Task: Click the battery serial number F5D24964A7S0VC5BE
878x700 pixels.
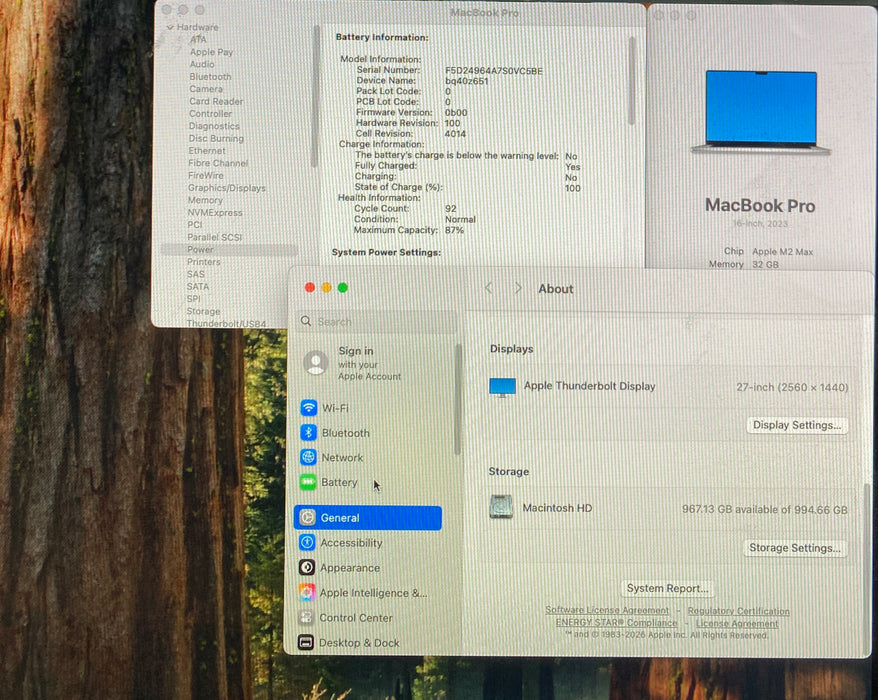Action: tap(493, 71)
